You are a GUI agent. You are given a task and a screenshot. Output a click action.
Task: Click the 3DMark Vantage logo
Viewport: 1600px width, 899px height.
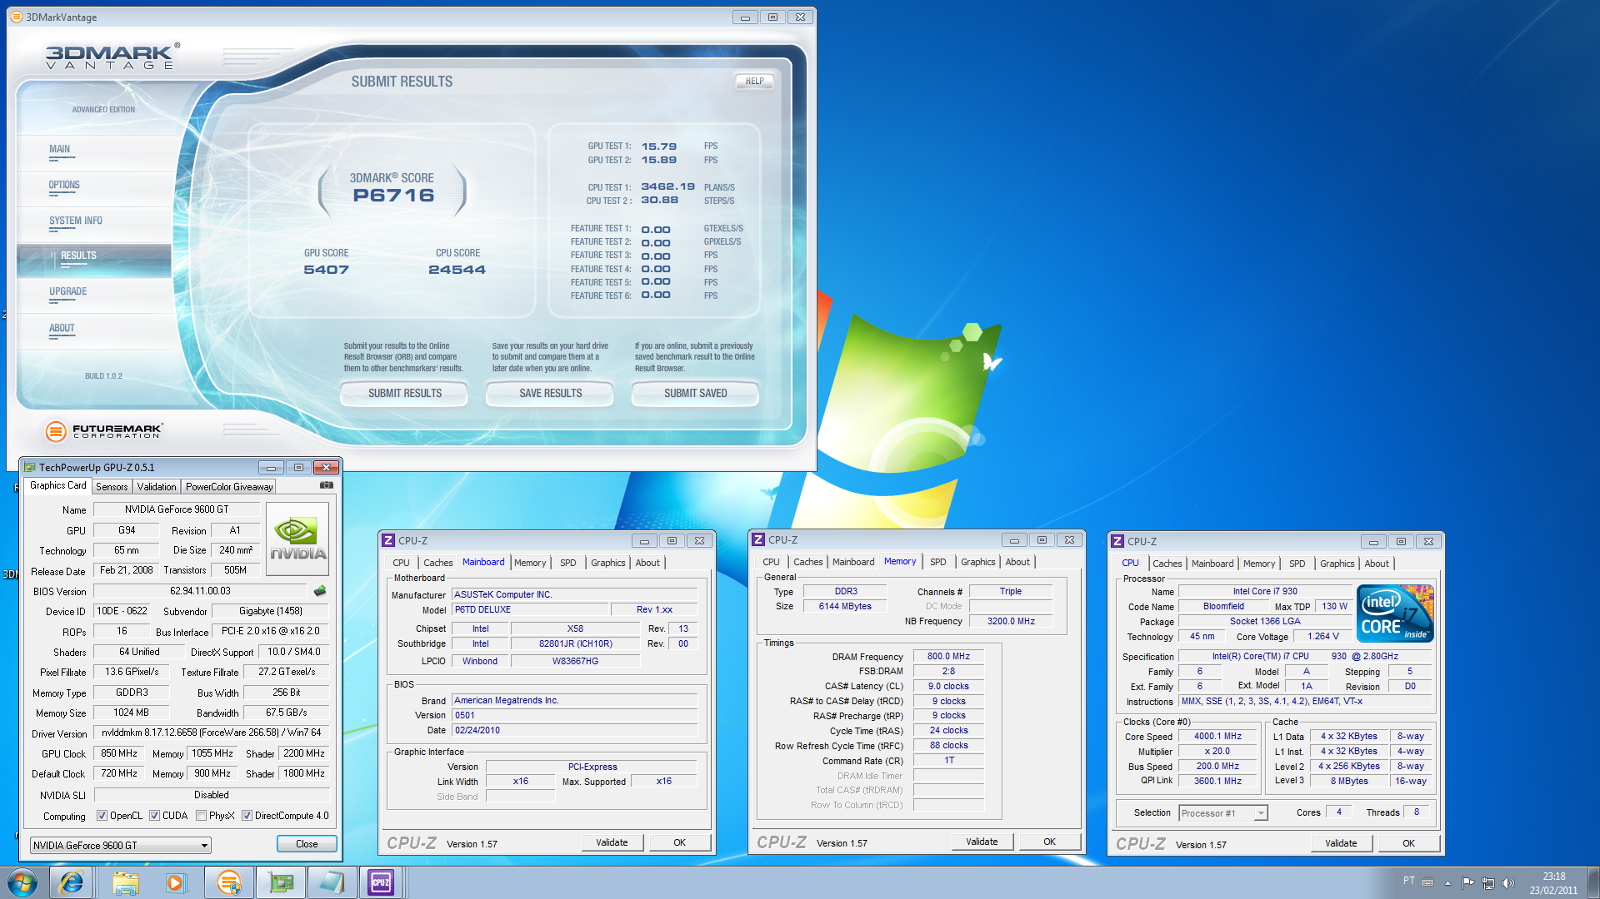[112, 56]
